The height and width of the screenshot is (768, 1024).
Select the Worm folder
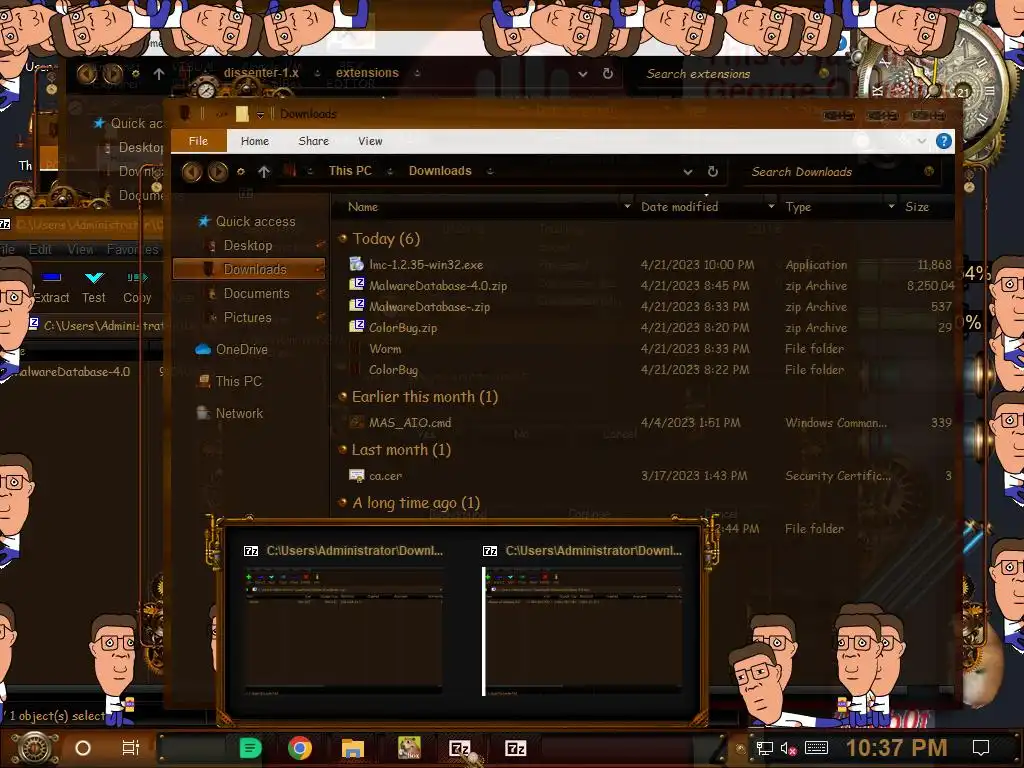[385, 349]
